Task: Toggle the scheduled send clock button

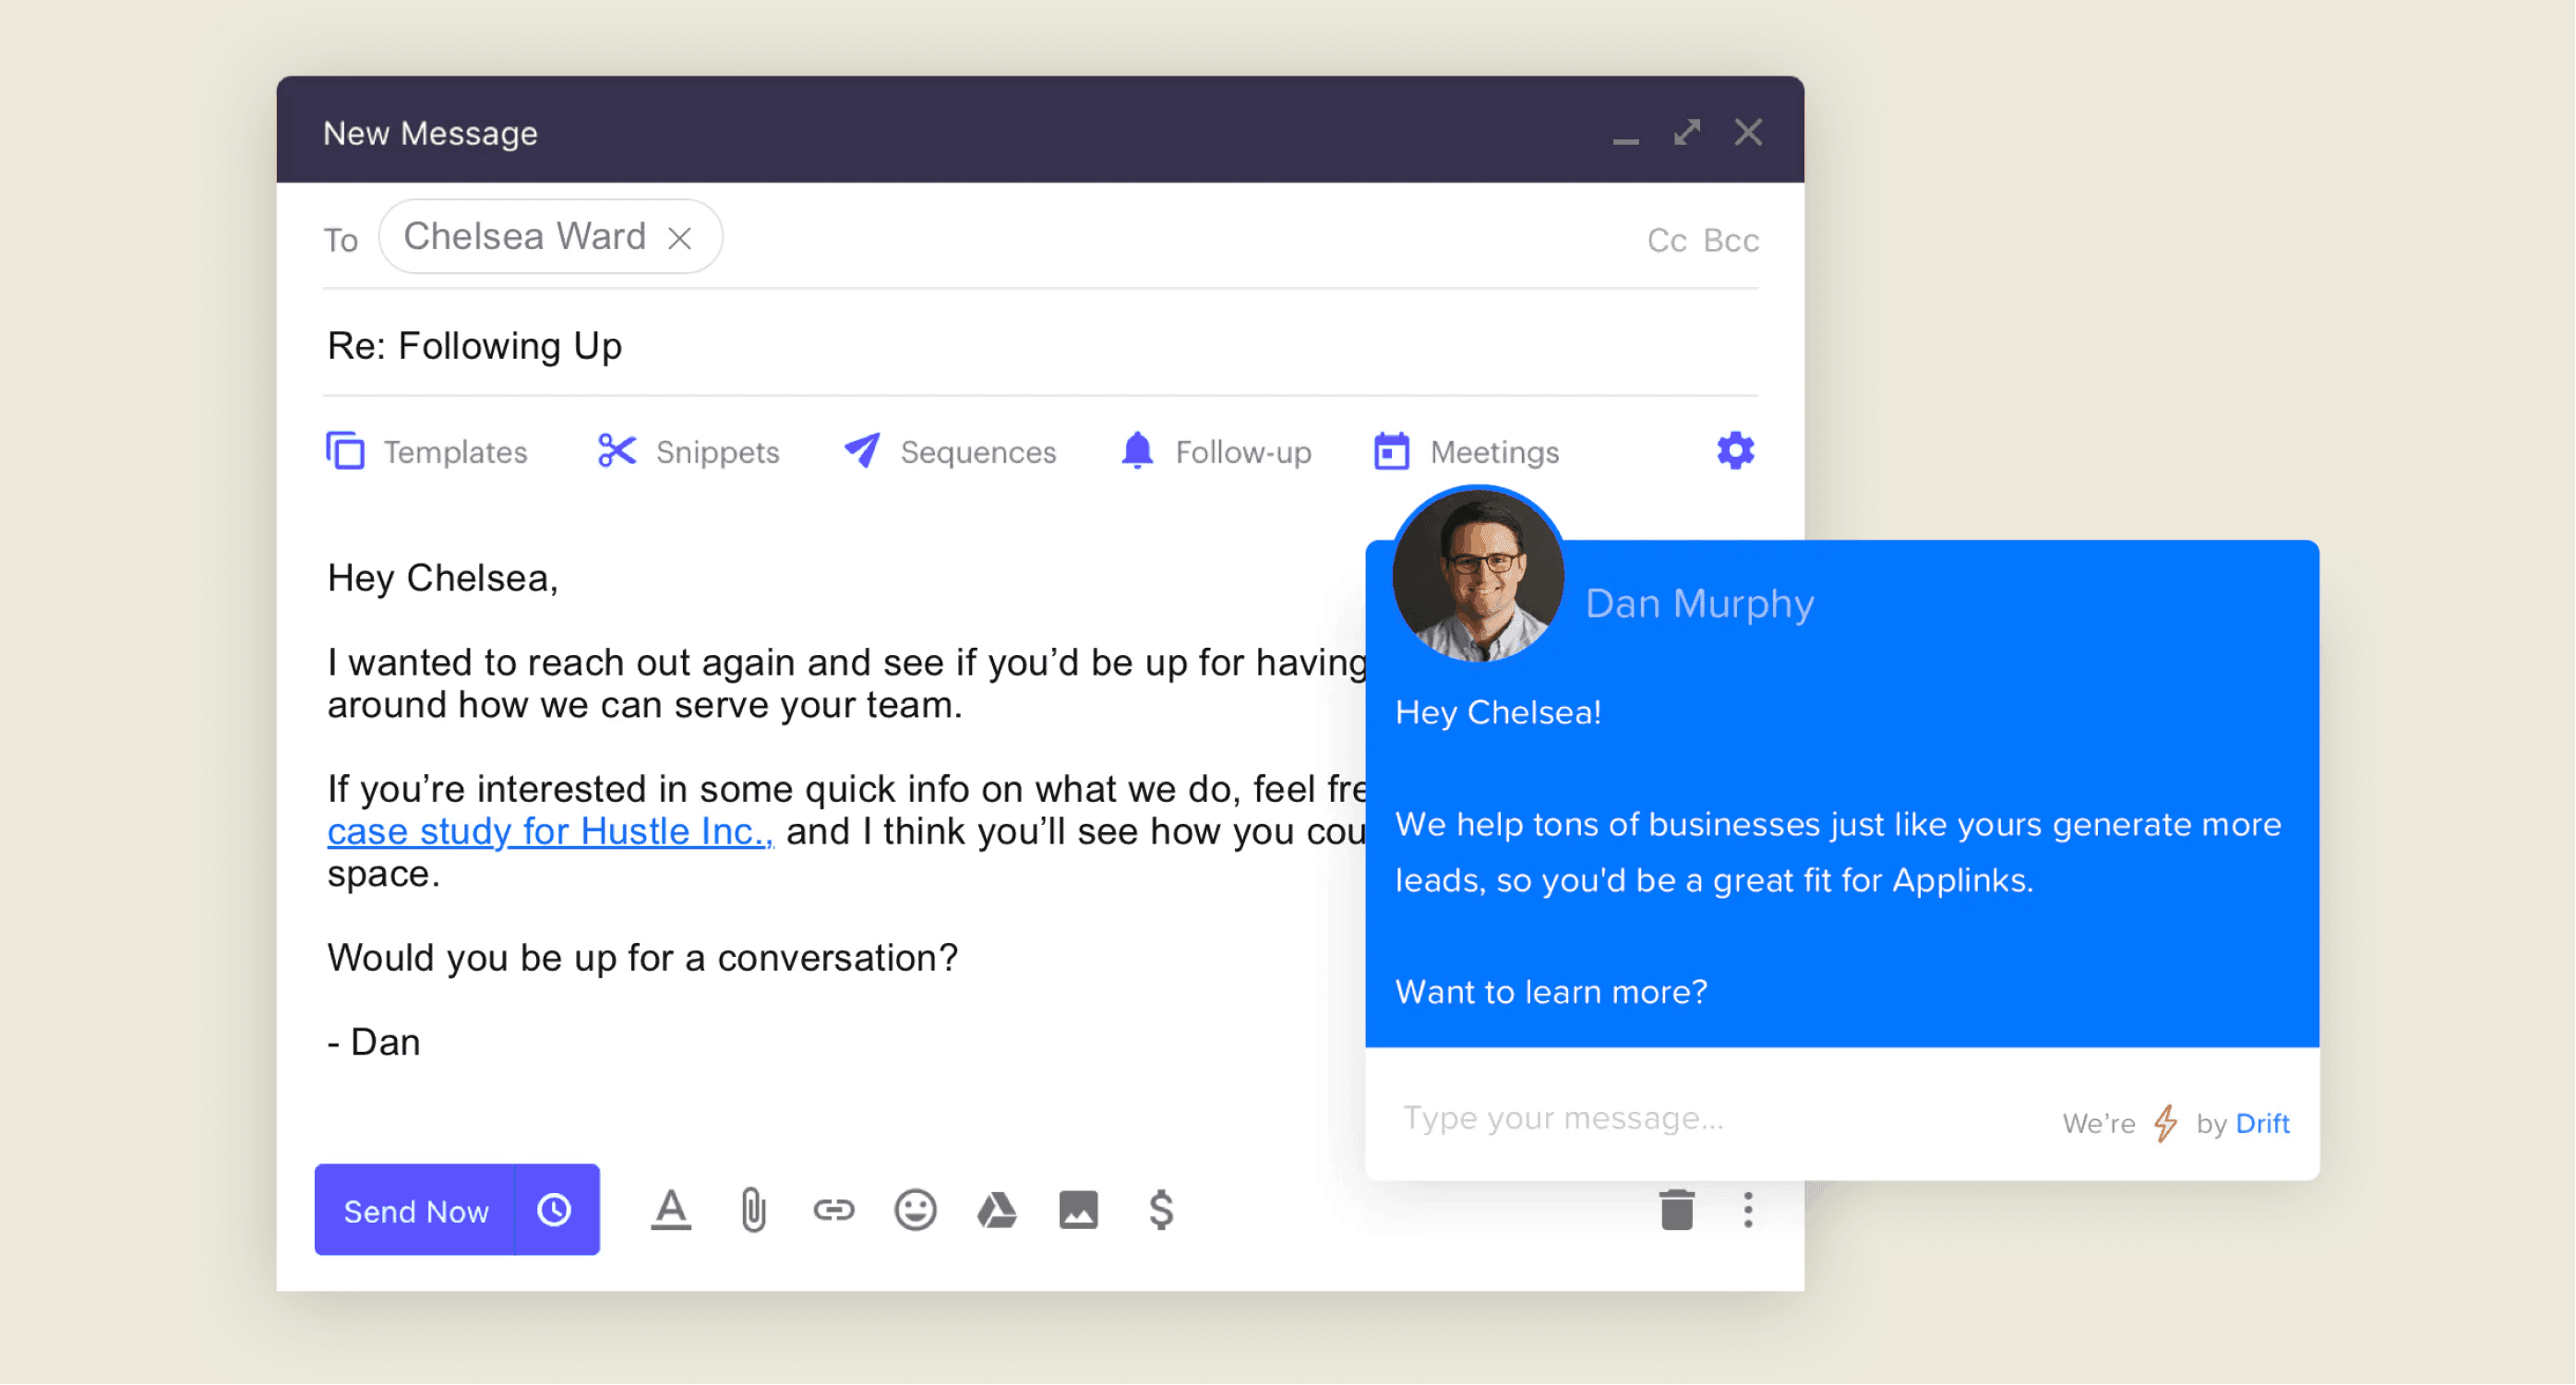Action: click(557, 1211)
